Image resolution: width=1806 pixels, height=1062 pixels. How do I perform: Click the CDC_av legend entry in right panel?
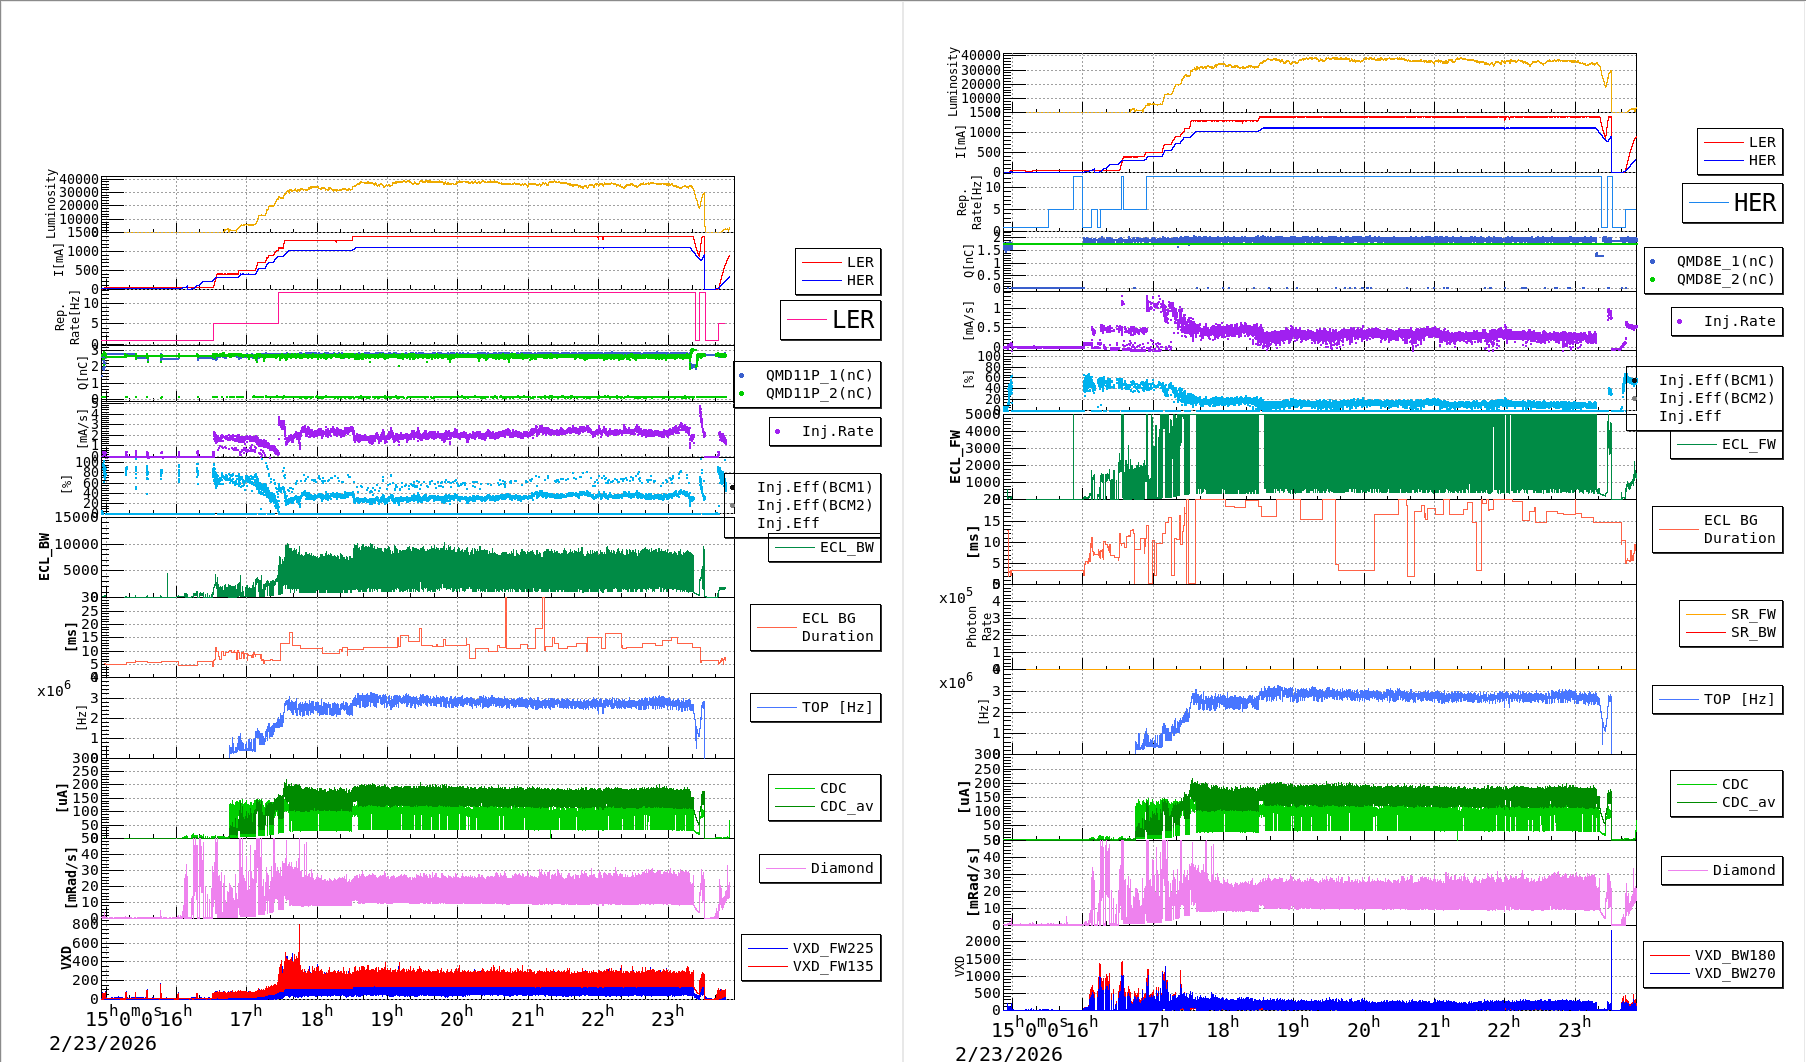[x=1746, y=802]
